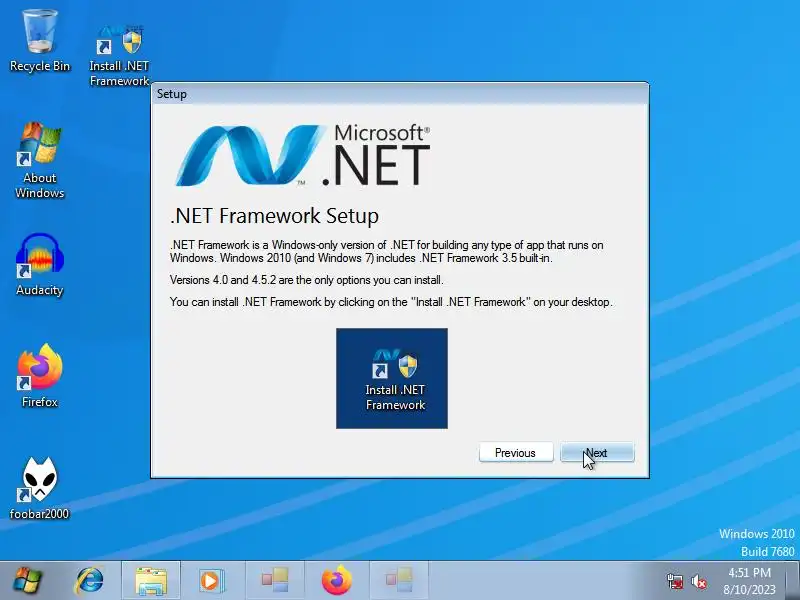Open Windows Media Player from taskbar

coord(210,581)
